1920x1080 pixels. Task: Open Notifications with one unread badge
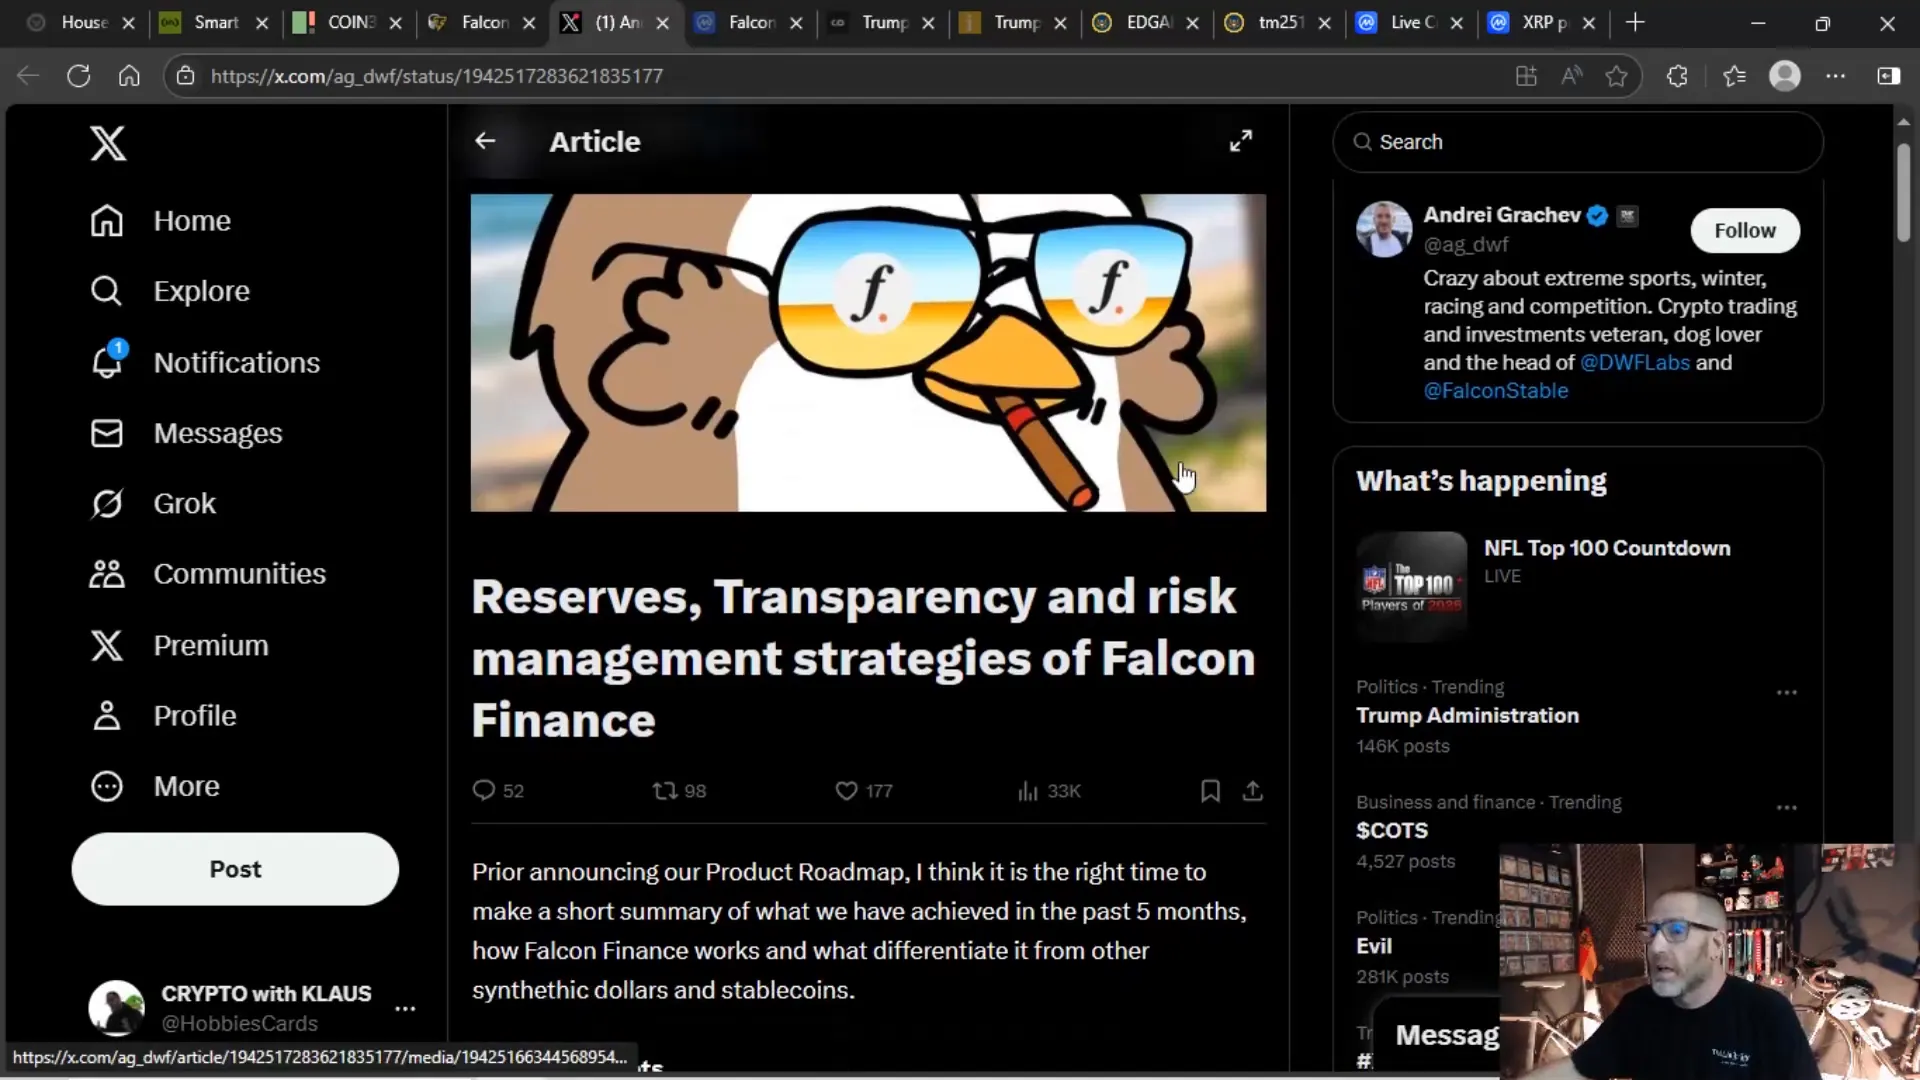[x=205, y=362]
